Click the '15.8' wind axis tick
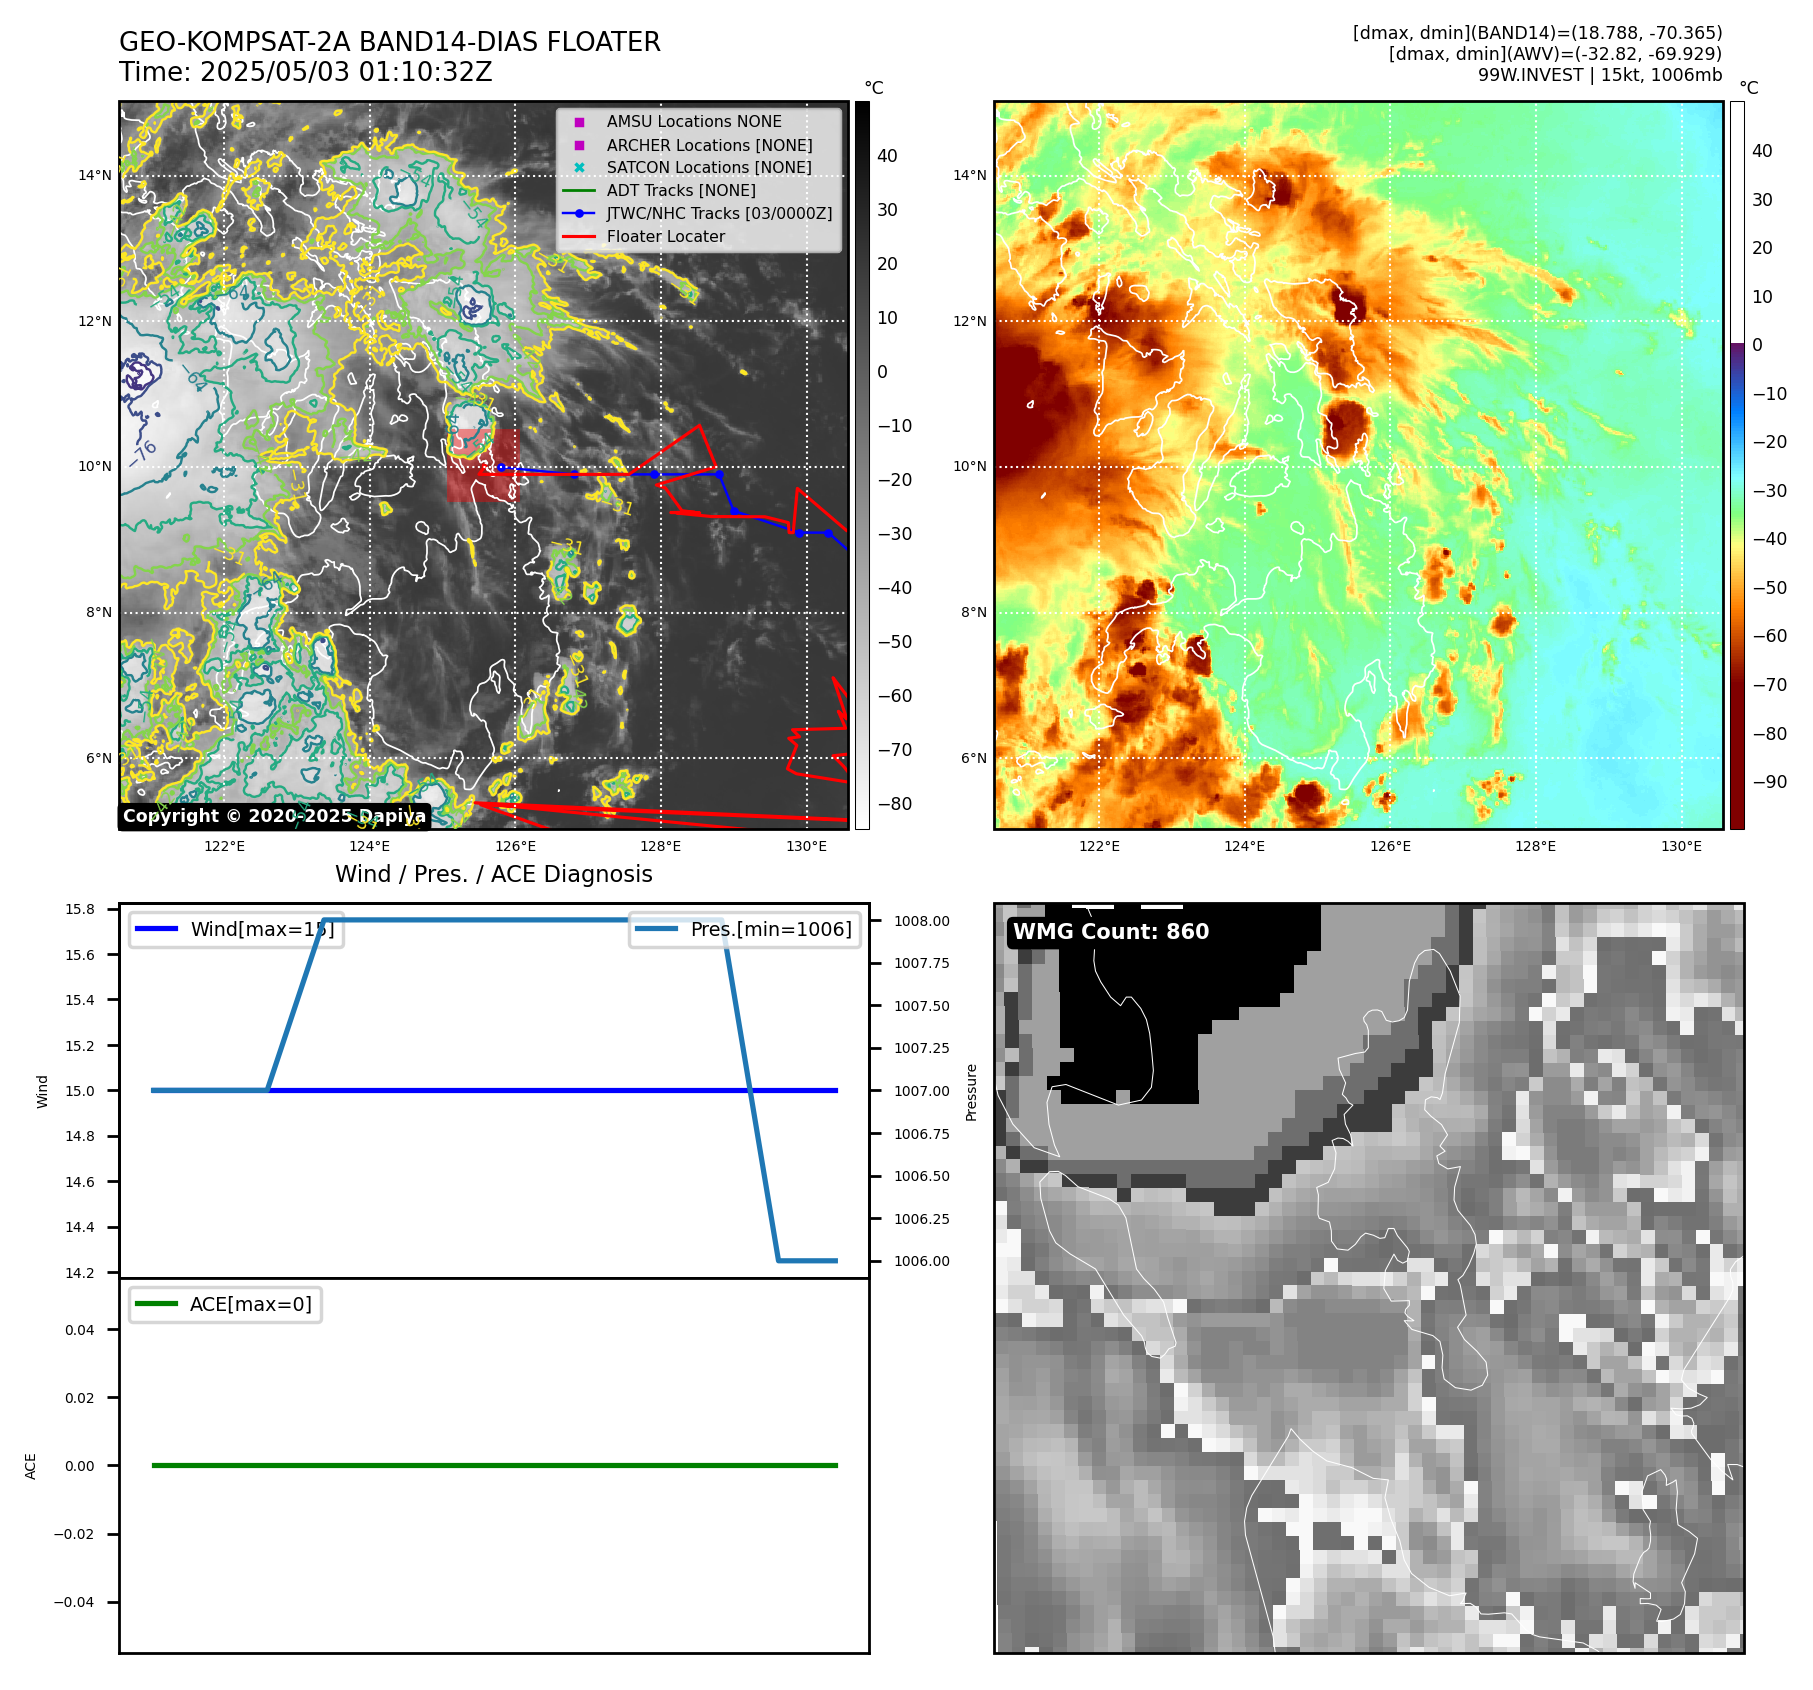 pyautogui.click(x=80, y=909)
